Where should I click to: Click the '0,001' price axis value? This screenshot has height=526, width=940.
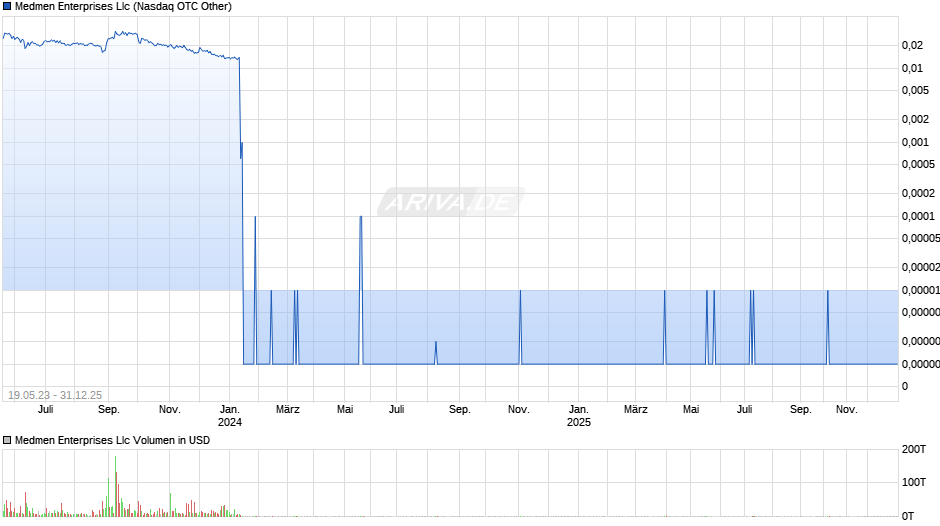(915, 142)
